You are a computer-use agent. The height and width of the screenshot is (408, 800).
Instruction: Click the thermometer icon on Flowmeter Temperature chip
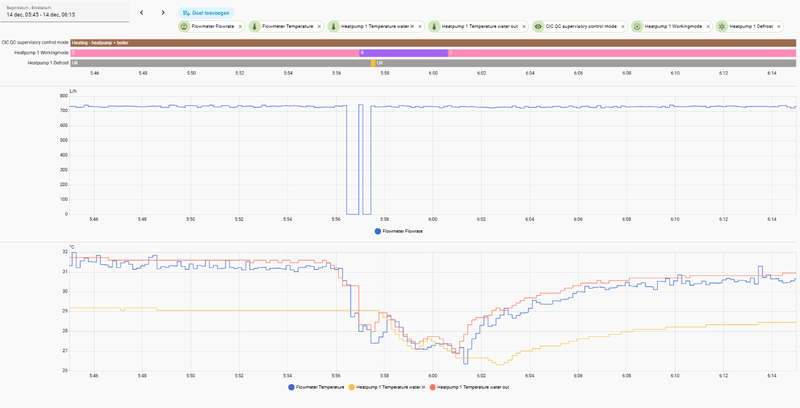pyautogui.click(x=254, y=27)
